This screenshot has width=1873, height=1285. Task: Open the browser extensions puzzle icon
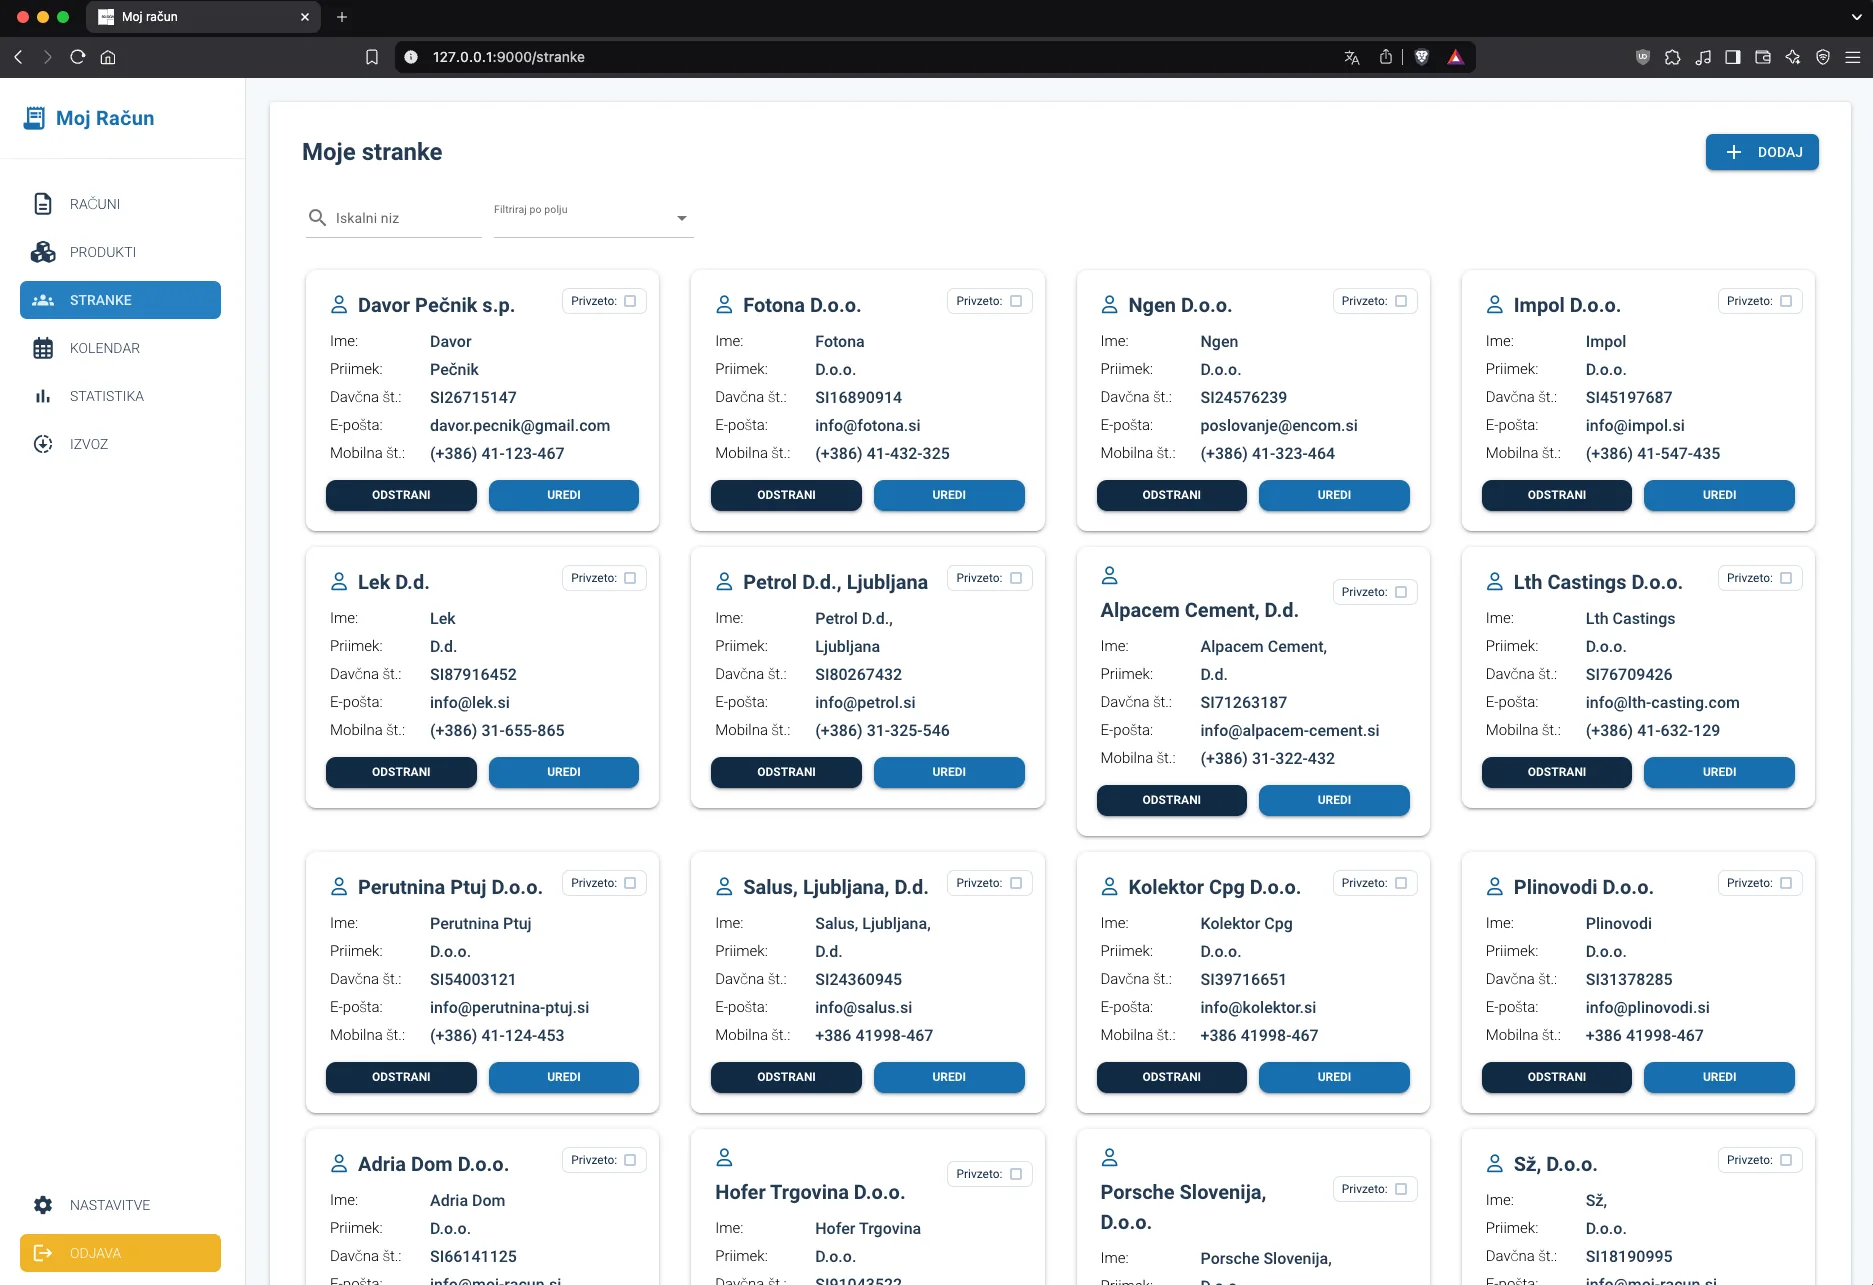pyautogui.click(x=1672, y=57)
